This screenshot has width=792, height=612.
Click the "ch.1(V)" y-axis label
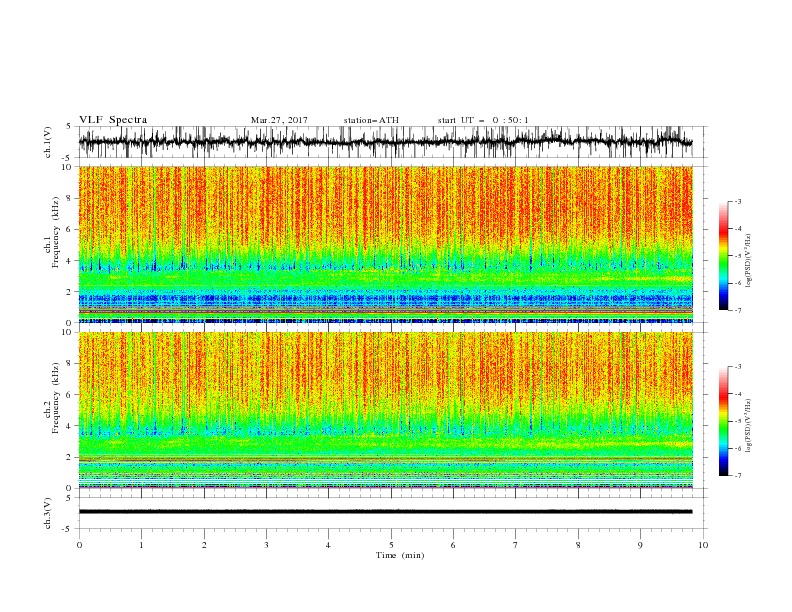48,142
